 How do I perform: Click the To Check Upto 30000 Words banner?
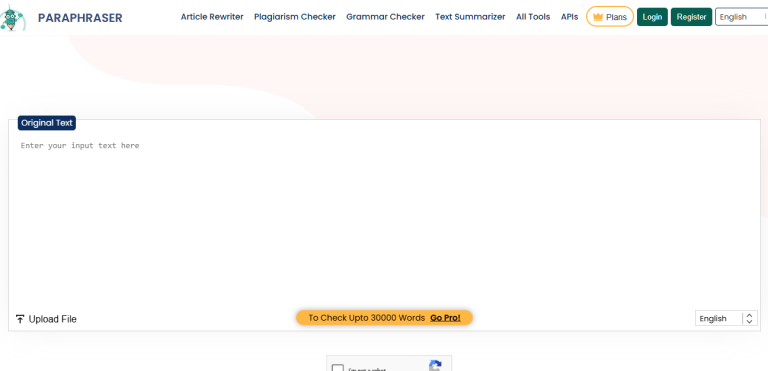[384, 318]
